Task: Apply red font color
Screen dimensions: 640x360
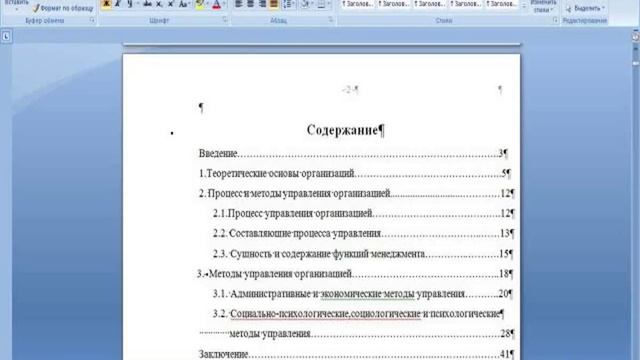Action: pos(217,4)
